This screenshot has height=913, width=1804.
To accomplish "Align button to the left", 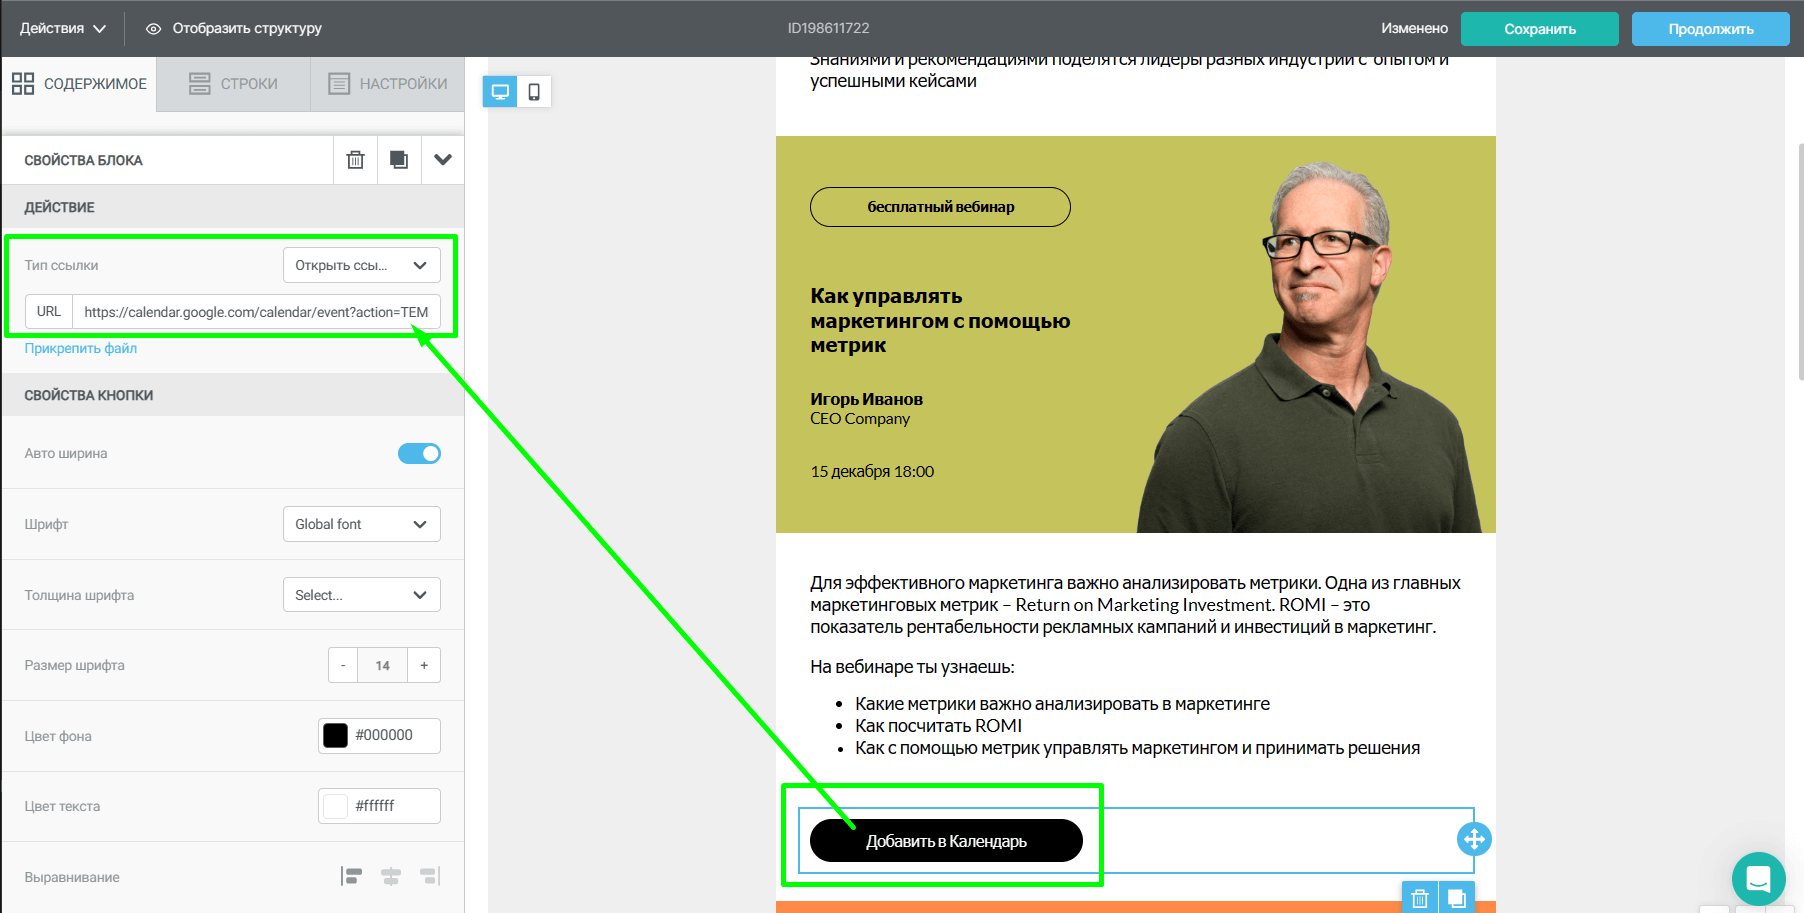I will 352,877.
